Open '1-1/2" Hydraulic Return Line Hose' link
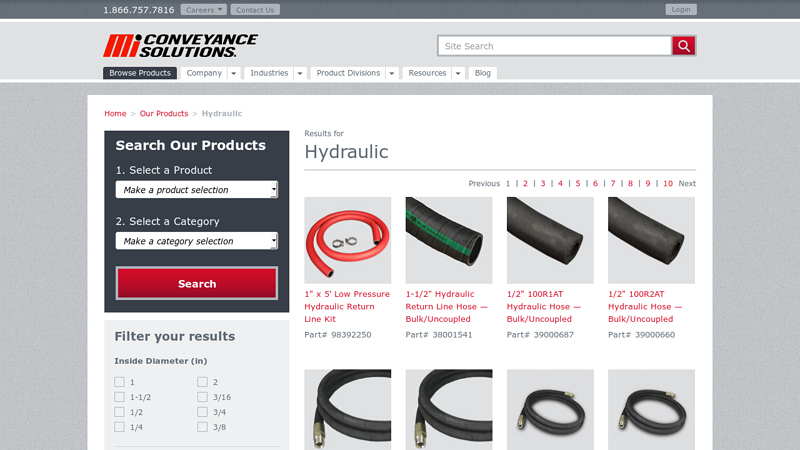The image size is (800, 450). click(446, 306)
